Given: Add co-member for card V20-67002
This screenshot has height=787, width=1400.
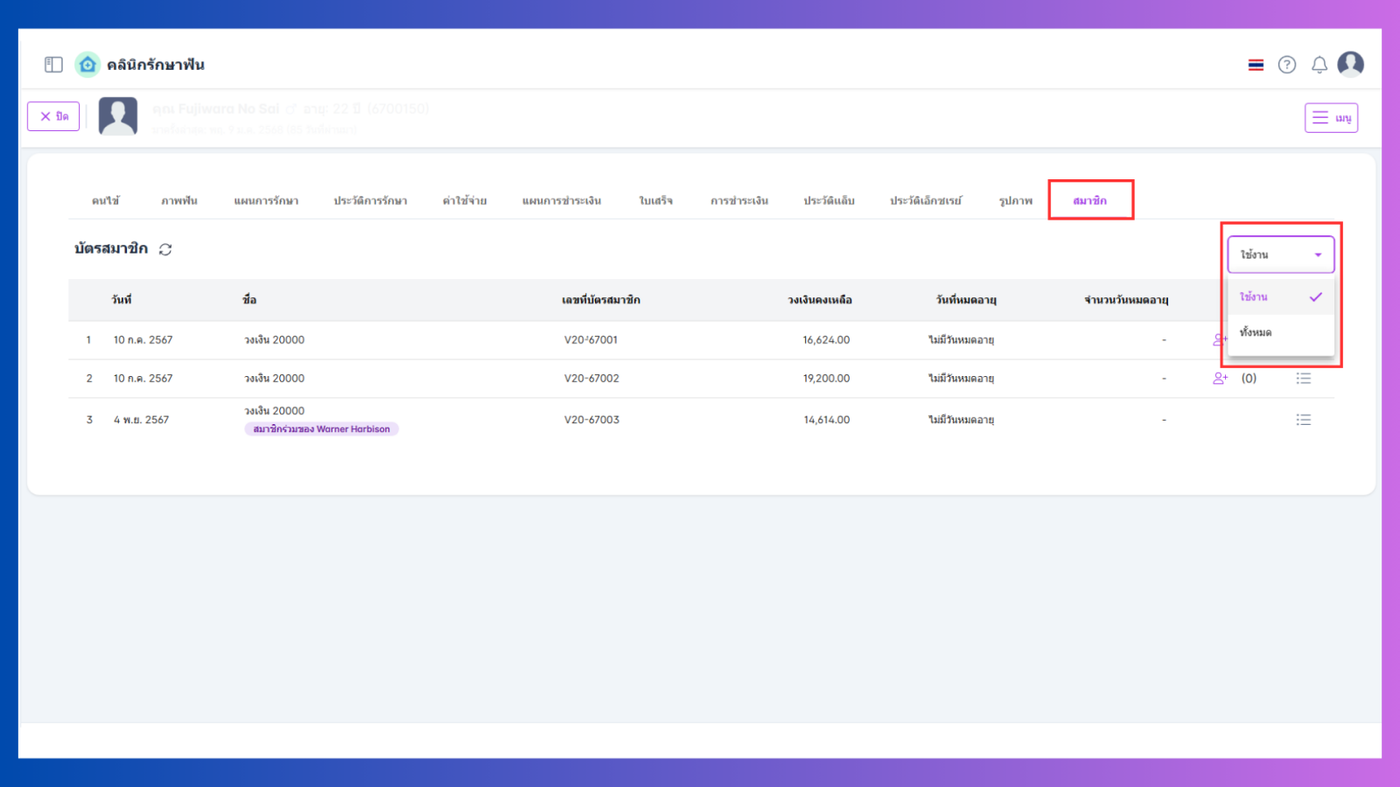Looking at the screenshot, I should click(x=1220, y=378).
